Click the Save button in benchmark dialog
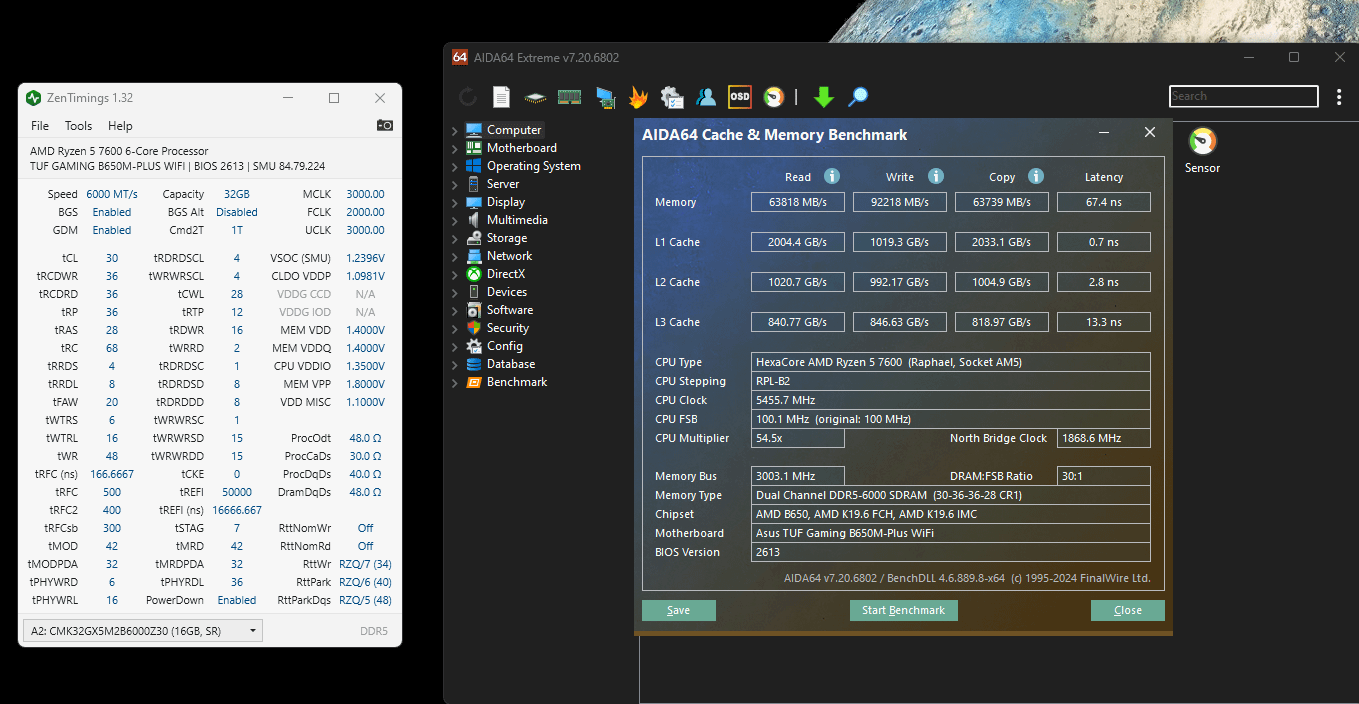 679,610
